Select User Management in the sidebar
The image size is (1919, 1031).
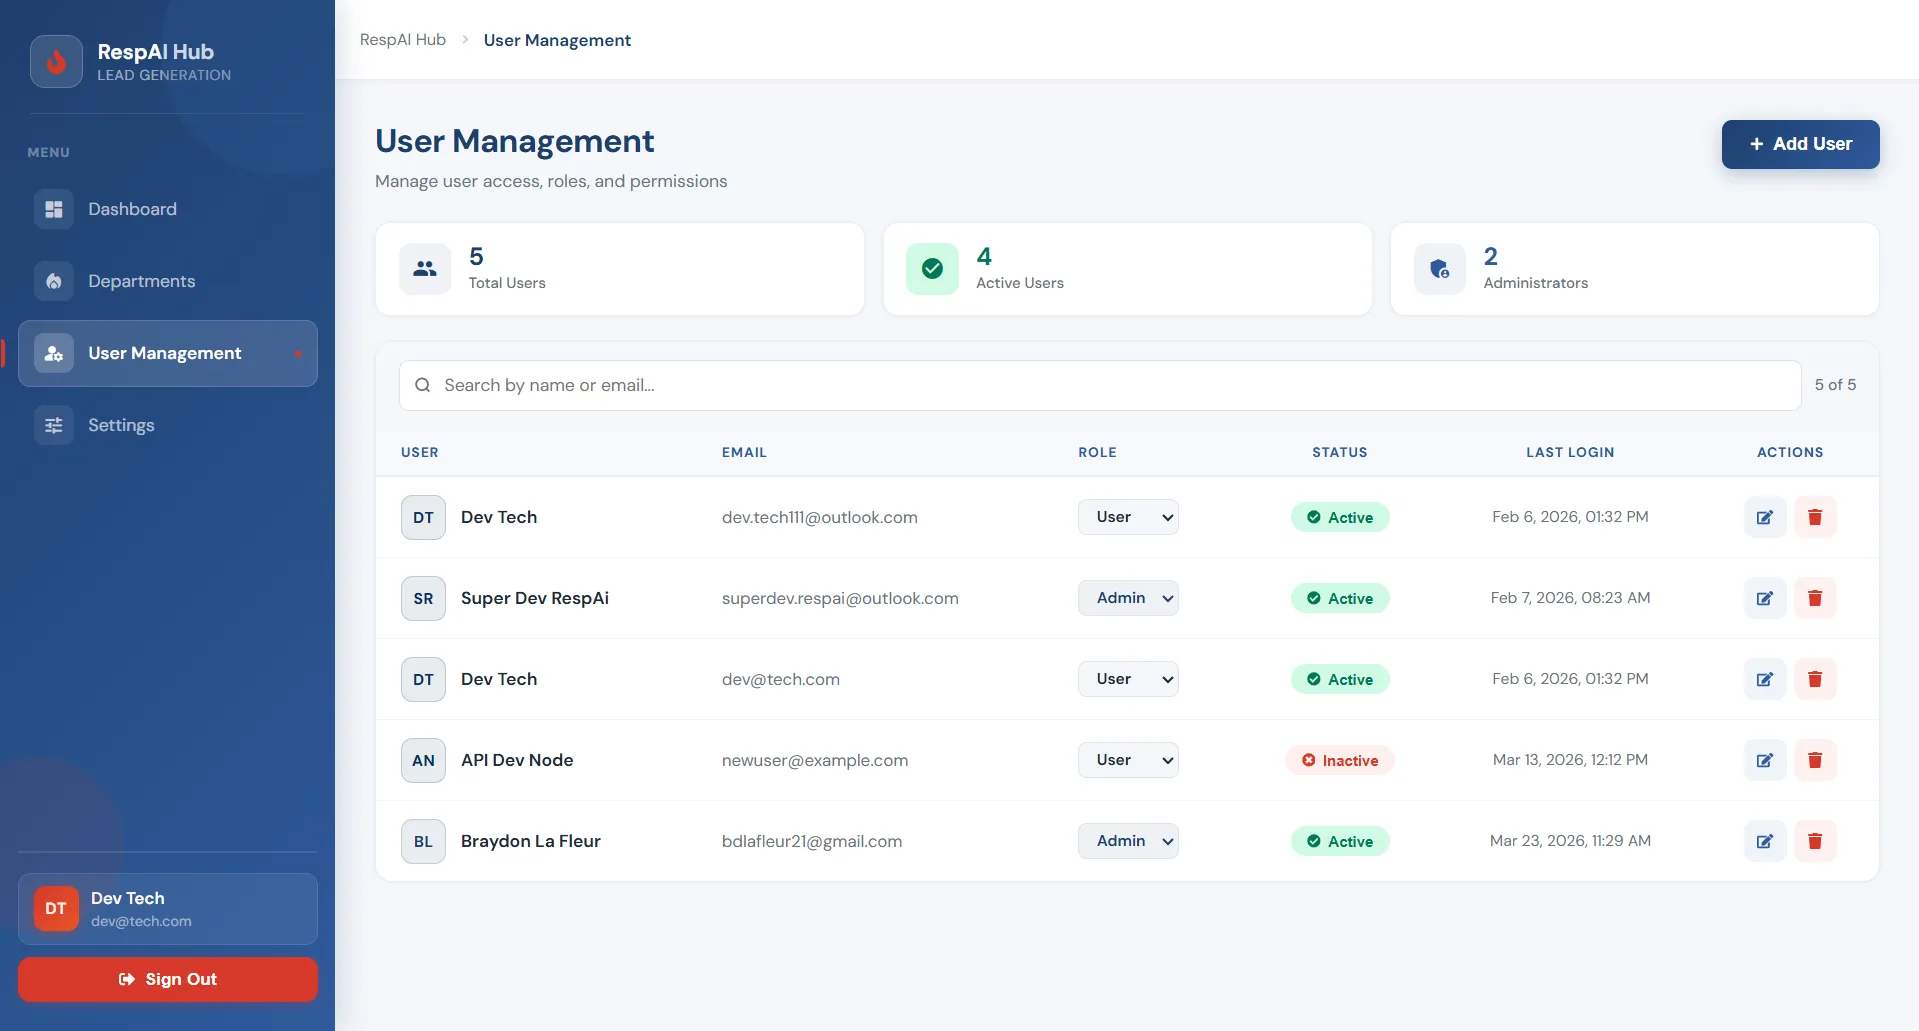pos(168,353)
